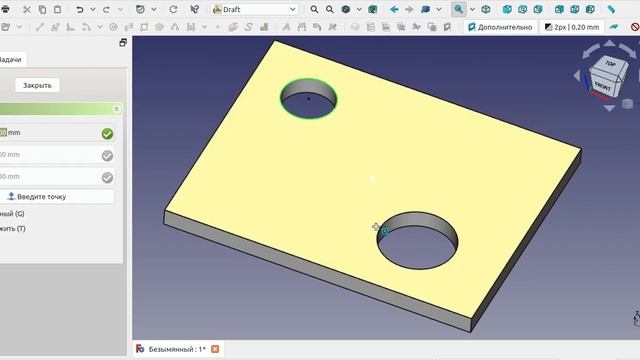The height and width of the screenshot is (360, 640).
Task: Select the Draft Text A tool
Action: [286, 27]
